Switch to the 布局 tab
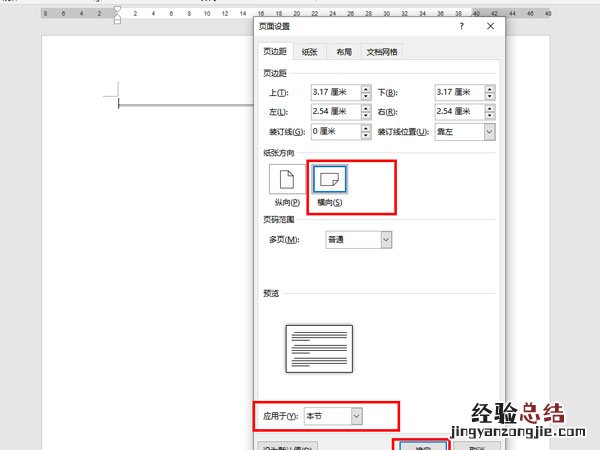 point(343,51)
